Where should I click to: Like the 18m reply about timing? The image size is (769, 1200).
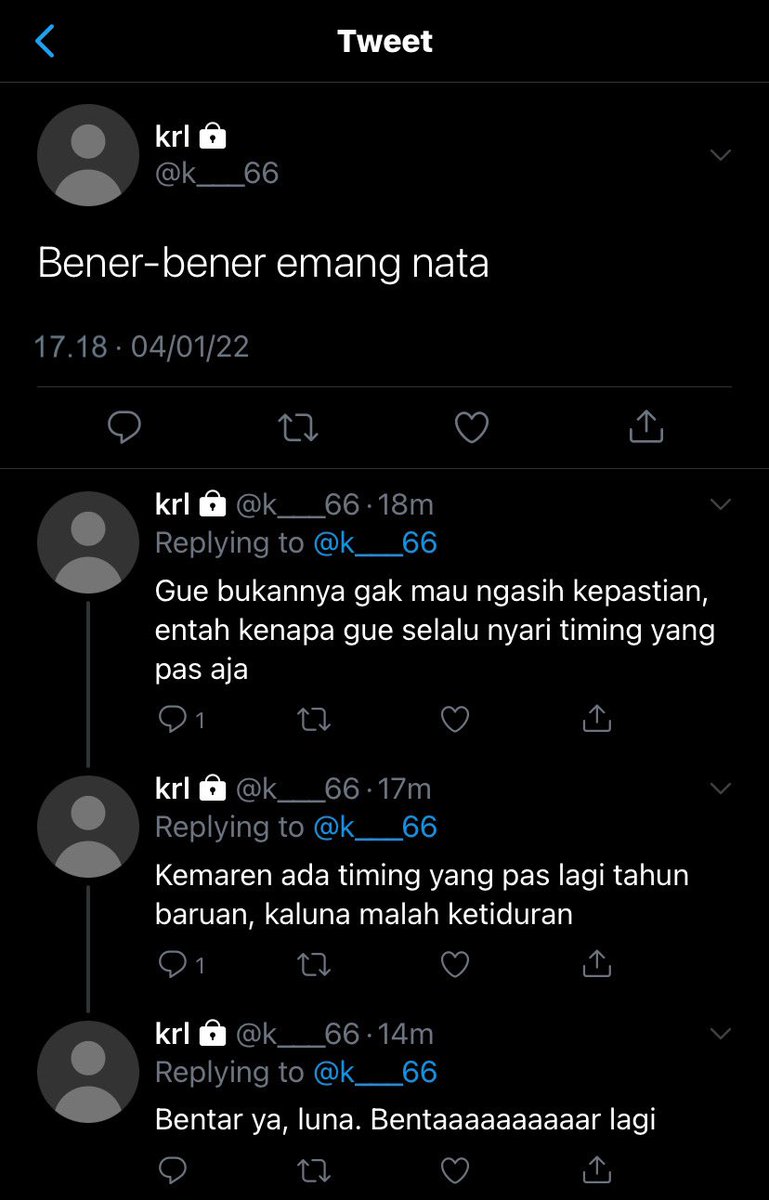[x=455, y=718]
